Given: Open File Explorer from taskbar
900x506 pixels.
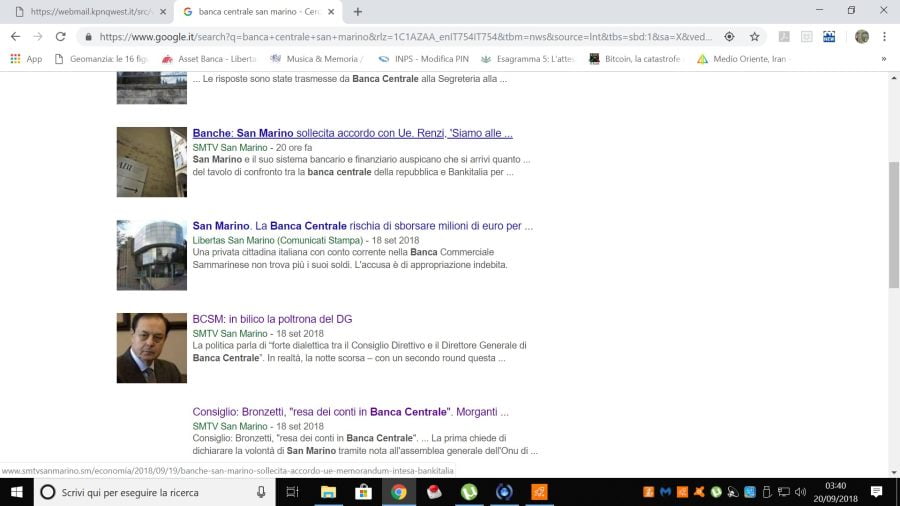Looking at the screenshot, I should tap(328, 492).
